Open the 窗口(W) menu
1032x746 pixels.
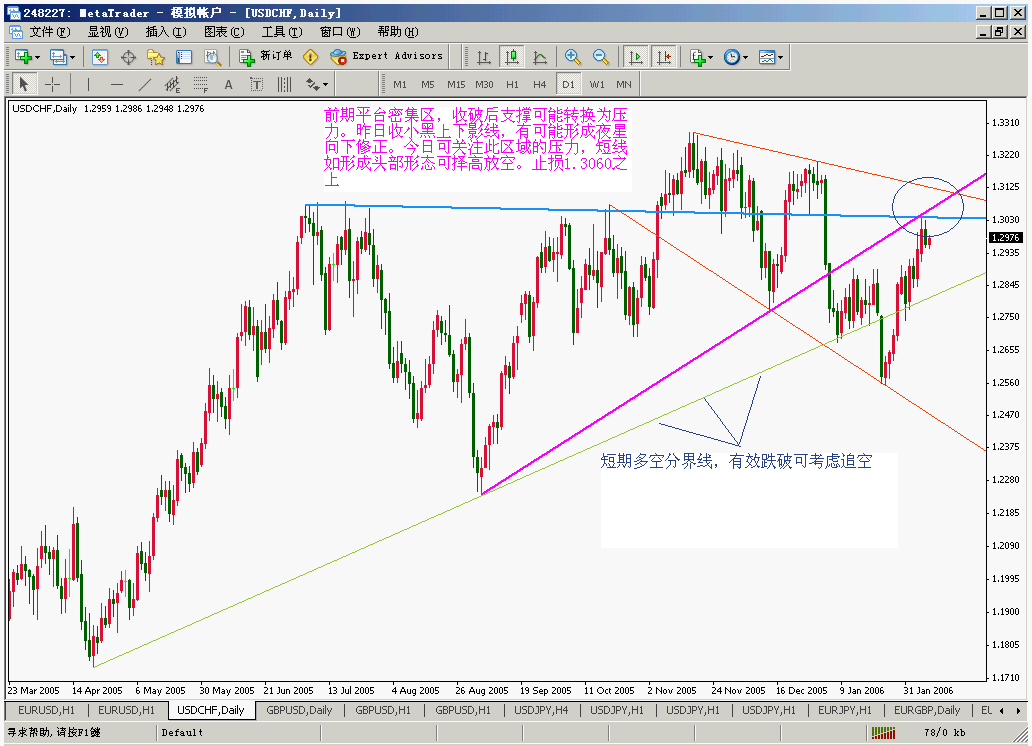(x=340, y=32)
